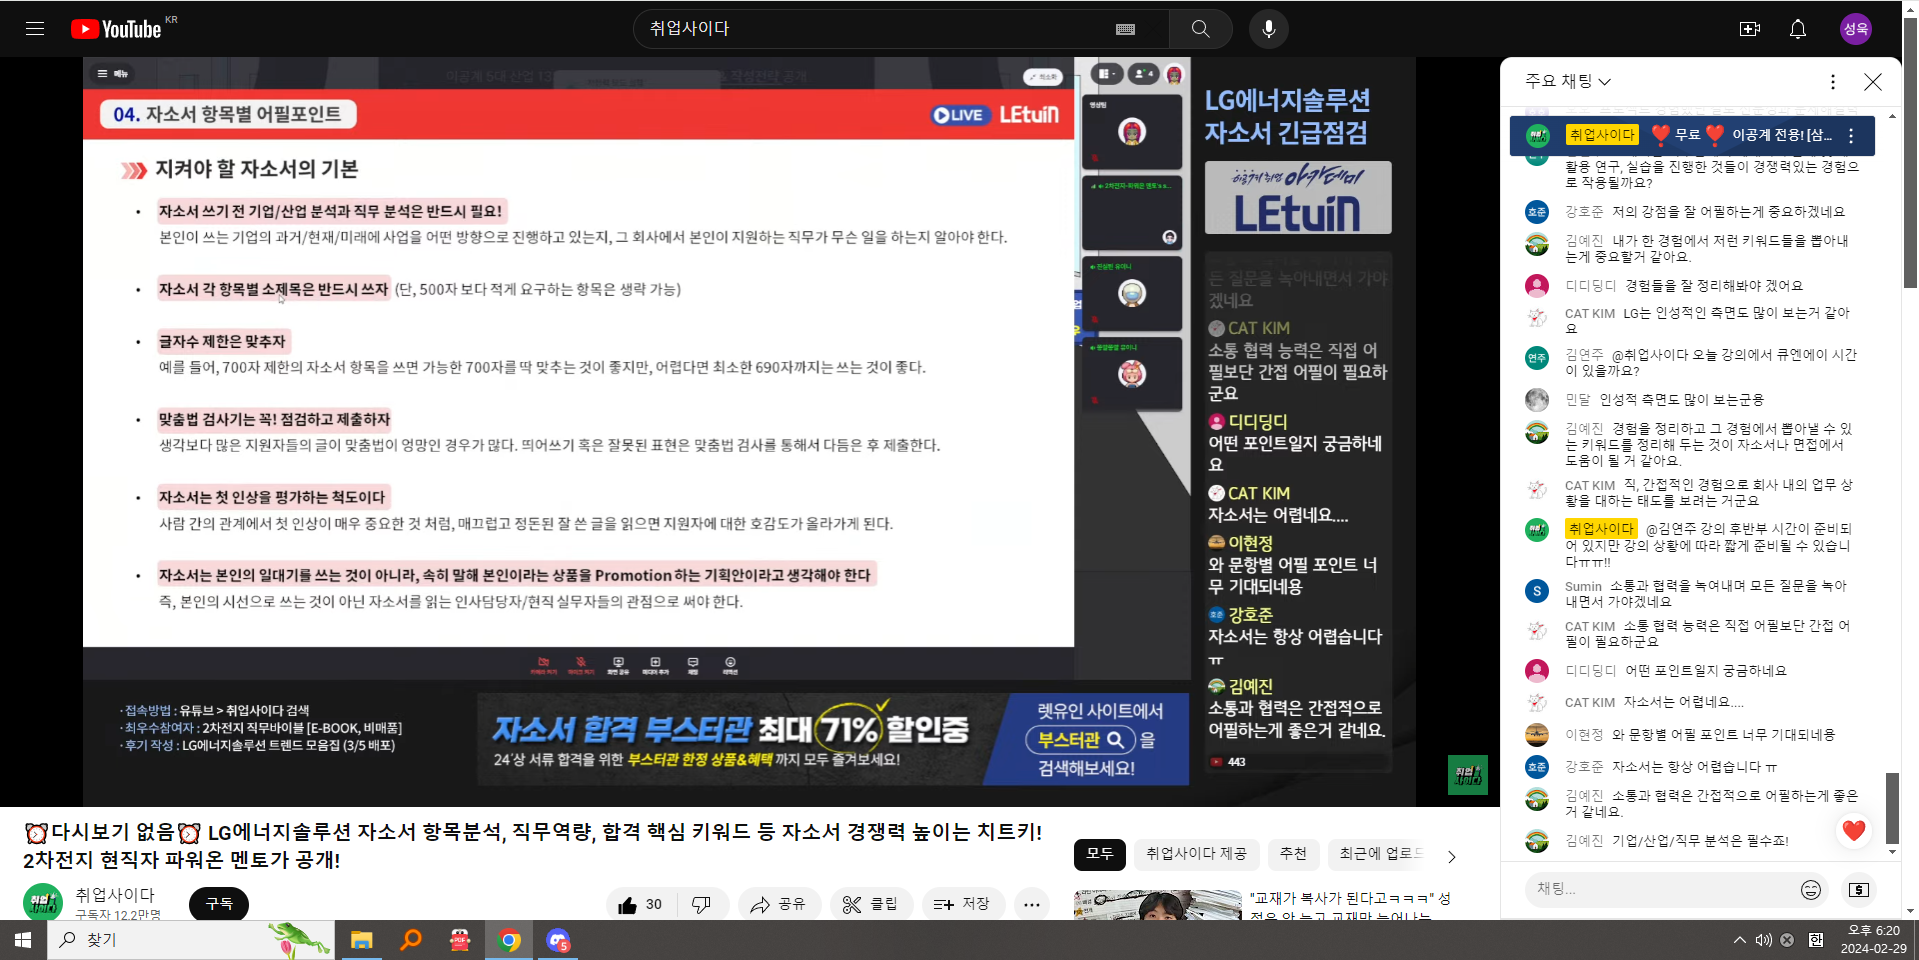Open the 취업사이다 channel name link
1919x960 pixels.
[x=115, y=895]
